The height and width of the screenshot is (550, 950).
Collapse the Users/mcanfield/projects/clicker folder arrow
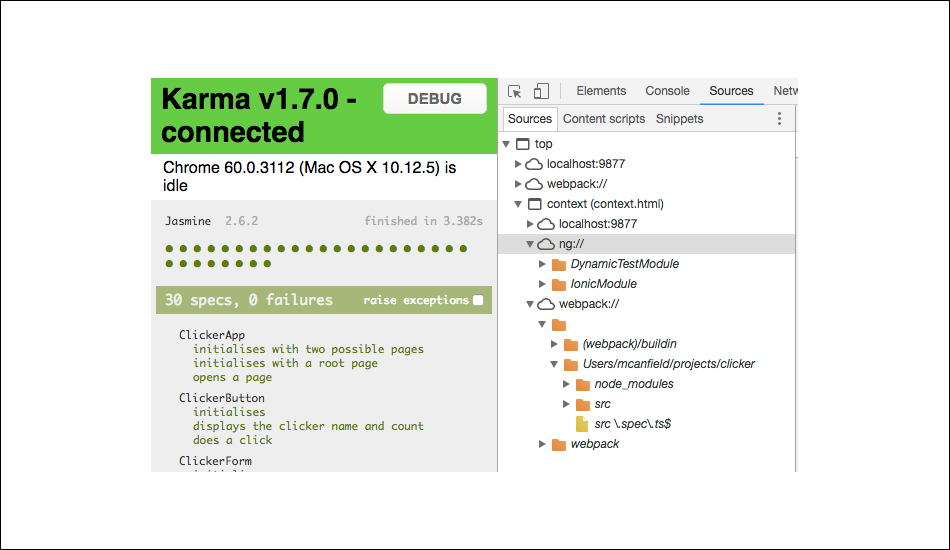554,364
